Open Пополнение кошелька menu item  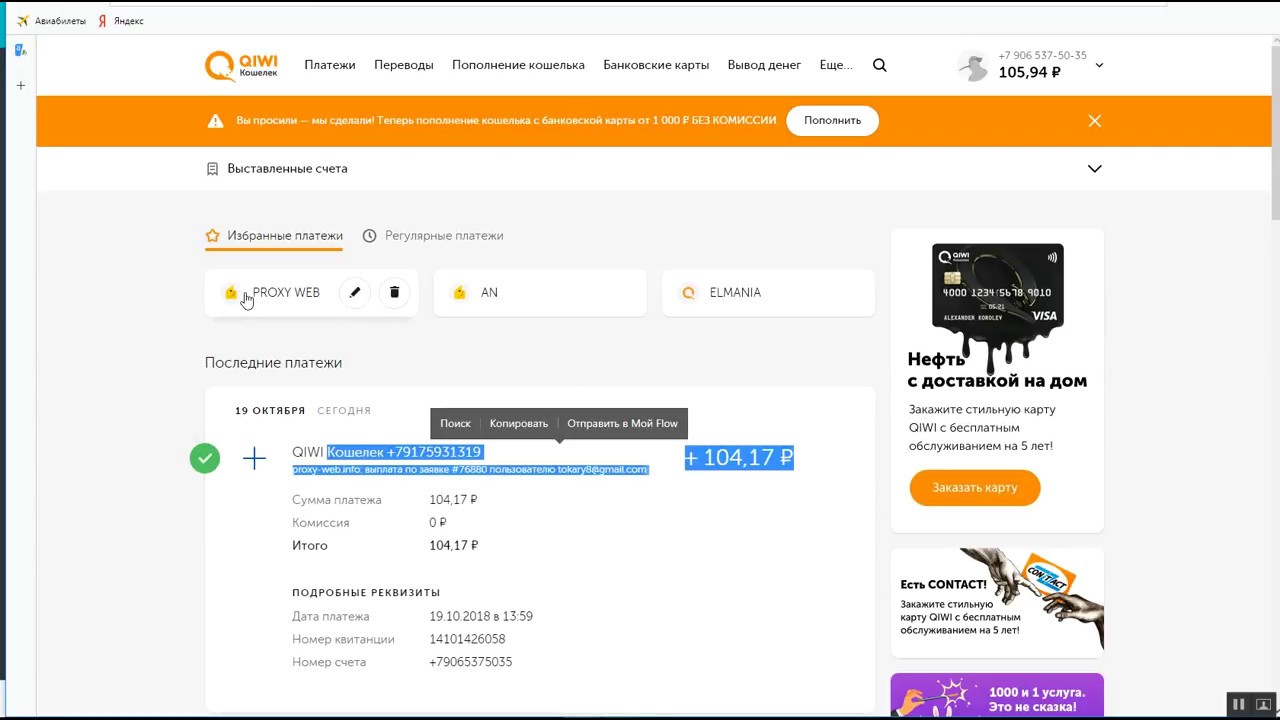click(518, 65)
